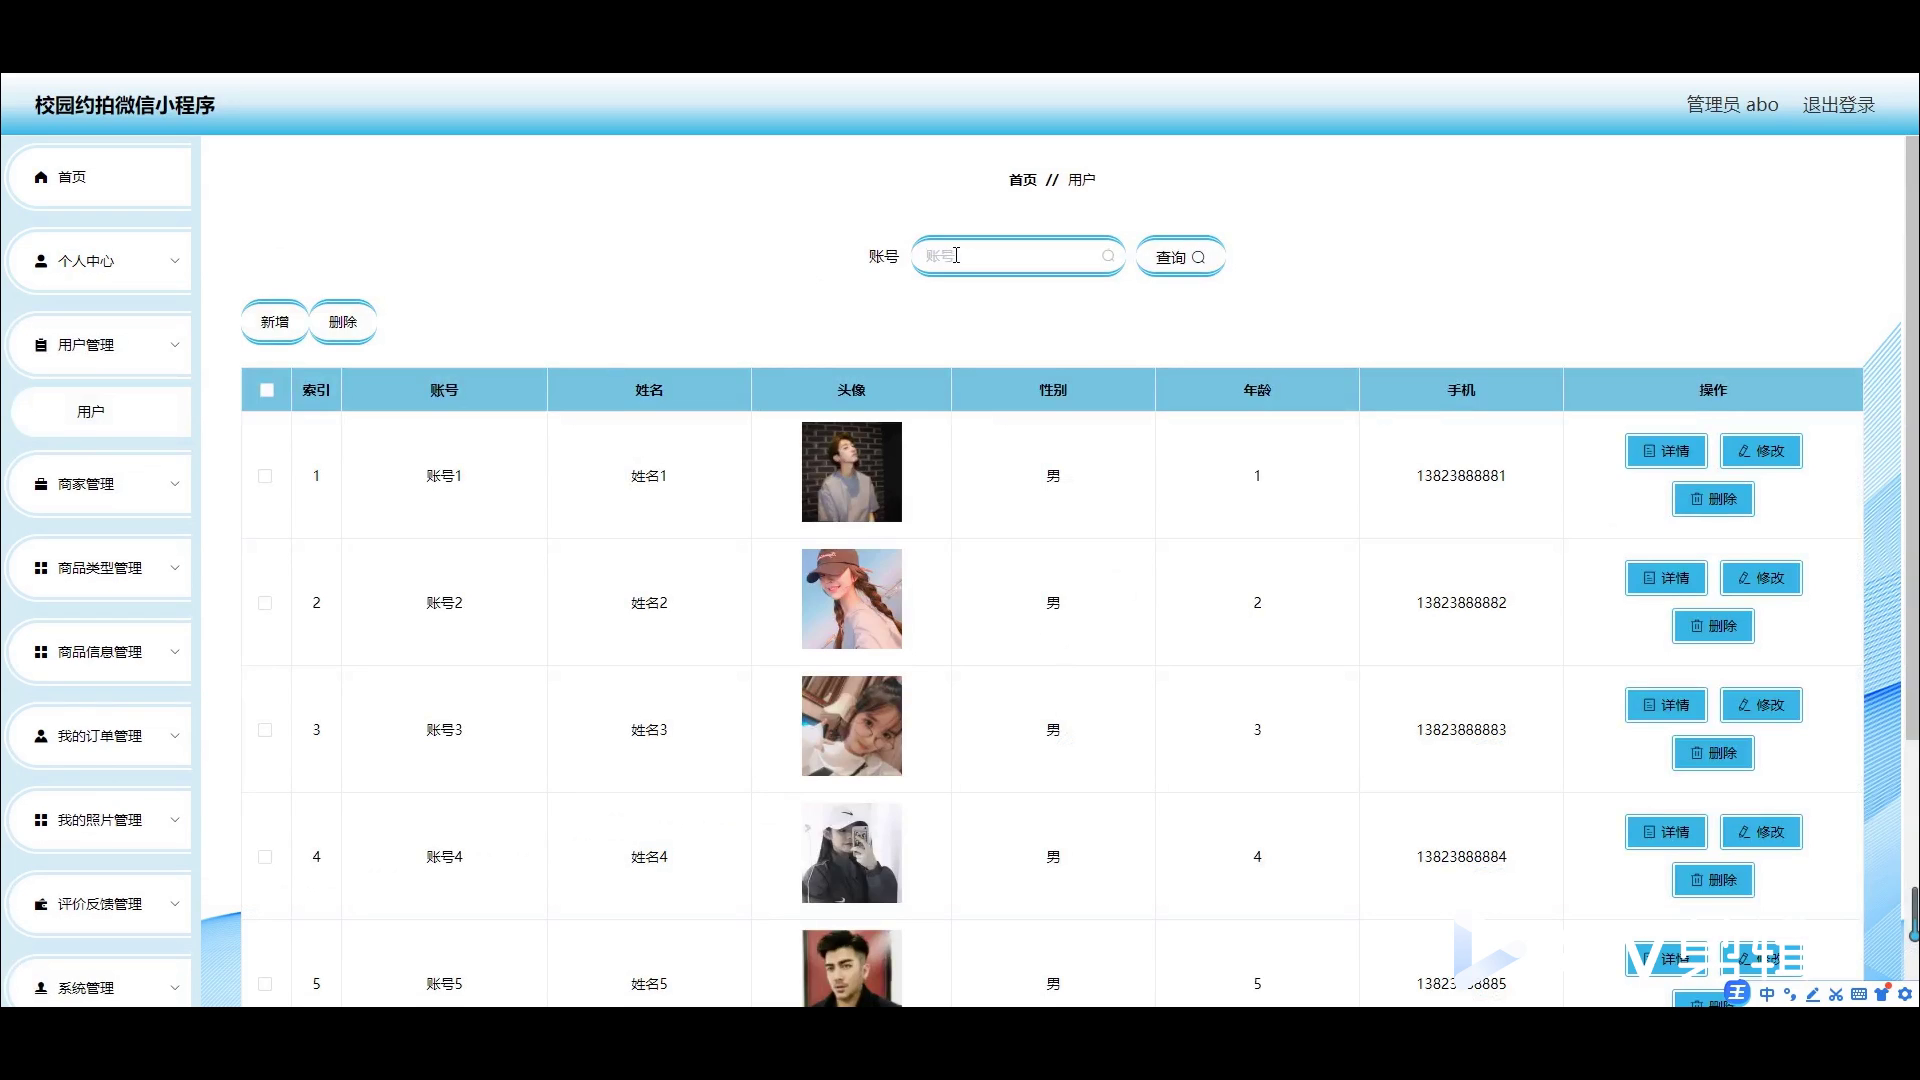Click the 年龄 column header
1920x1080 pixels.
(1257, 390)
